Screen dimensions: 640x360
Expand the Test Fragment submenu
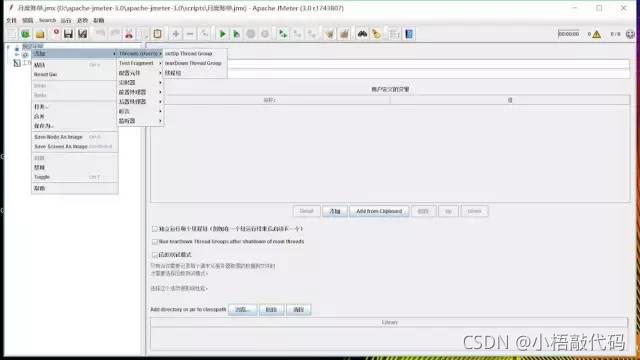(140, 63)
